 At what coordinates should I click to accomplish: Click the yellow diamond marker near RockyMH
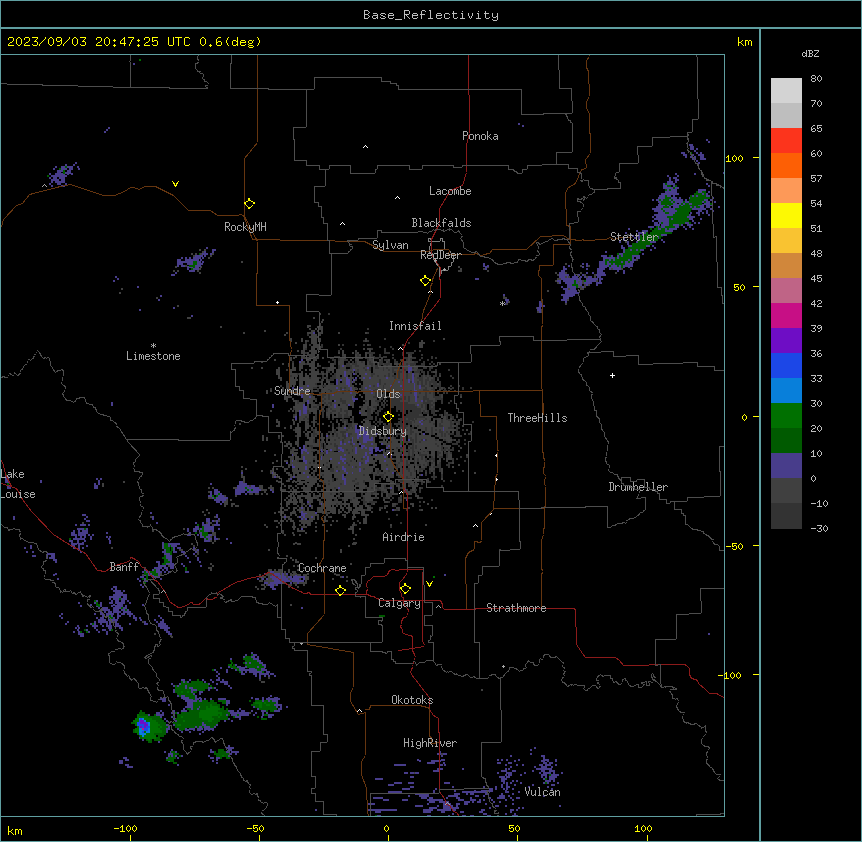(250, 203)
